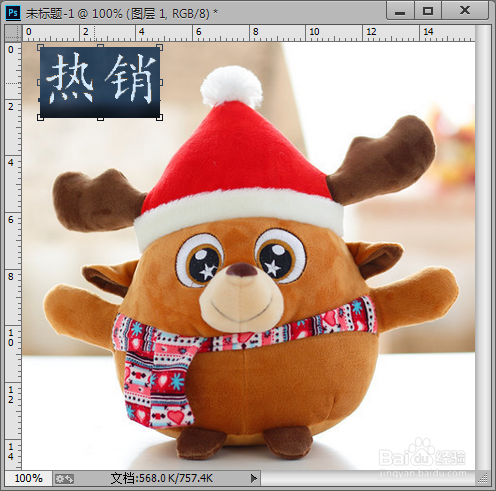
Task: Open the status bar info arrow menu
Action: (254, 478)
